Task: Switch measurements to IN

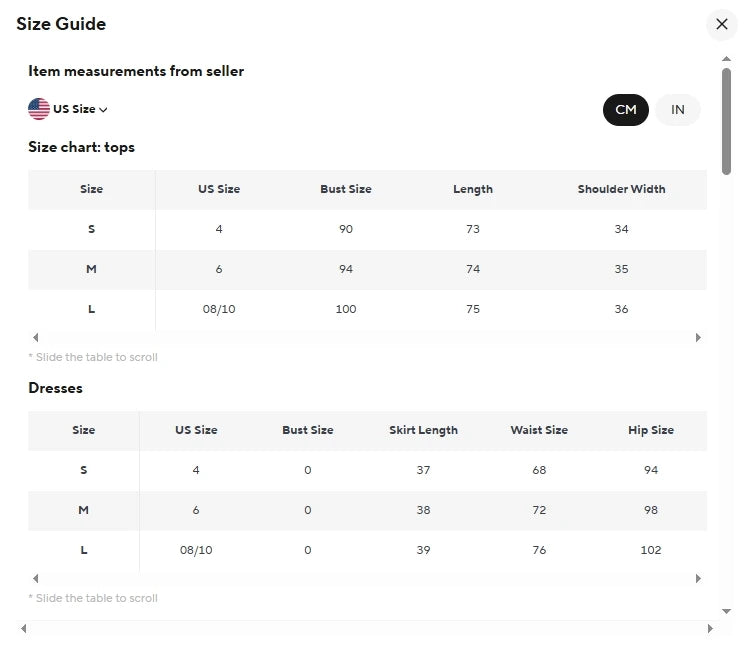Action: (678, 109)
